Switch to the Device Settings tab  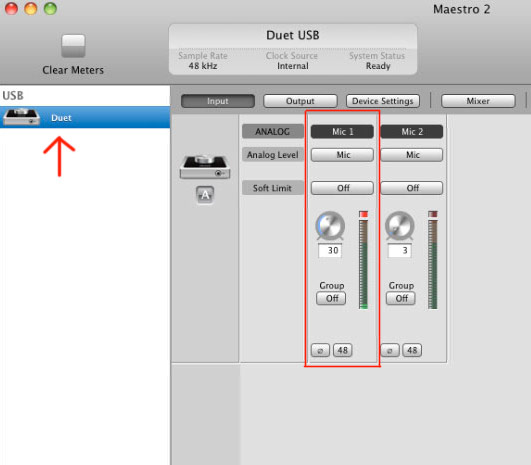(x=383, y=101)
